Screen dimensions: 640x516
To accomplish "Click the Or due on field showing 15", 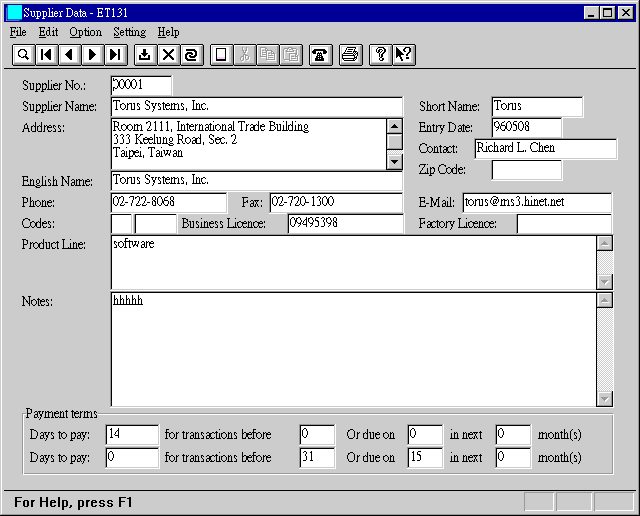I will click(x=425, y=457).
